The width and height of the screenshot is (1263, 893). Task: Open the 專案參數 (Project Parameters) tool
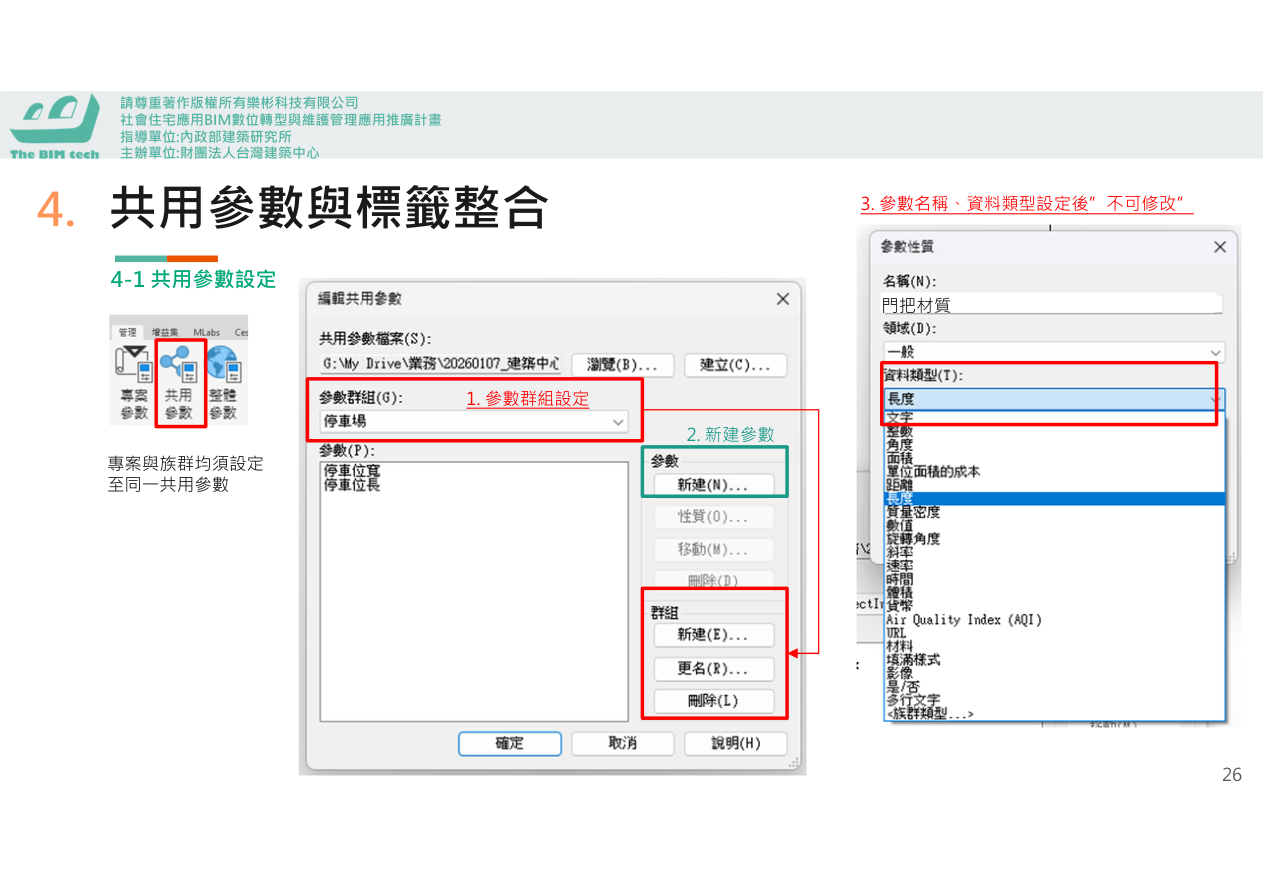pyautogui.click(x=133, y=383)
